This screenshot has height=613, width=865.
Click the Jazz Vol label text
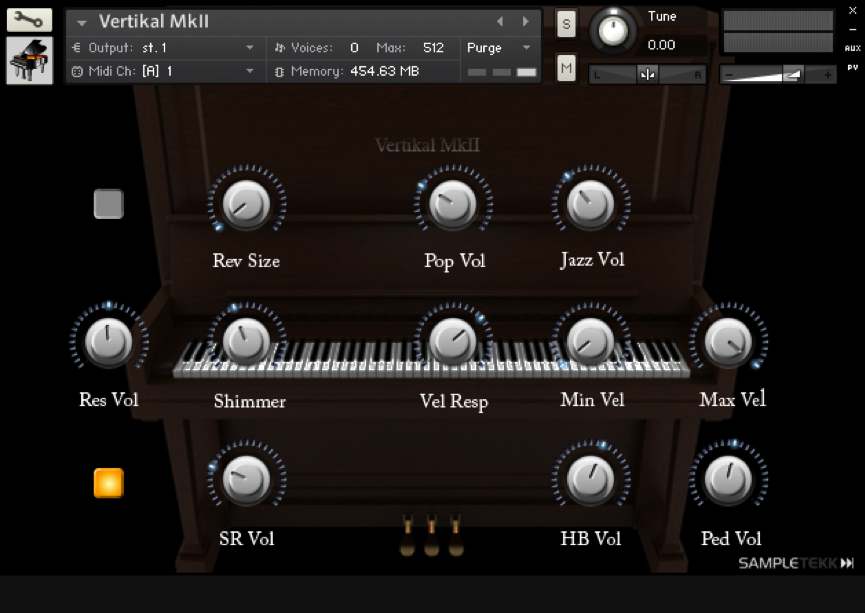click(x=592, y=260)
